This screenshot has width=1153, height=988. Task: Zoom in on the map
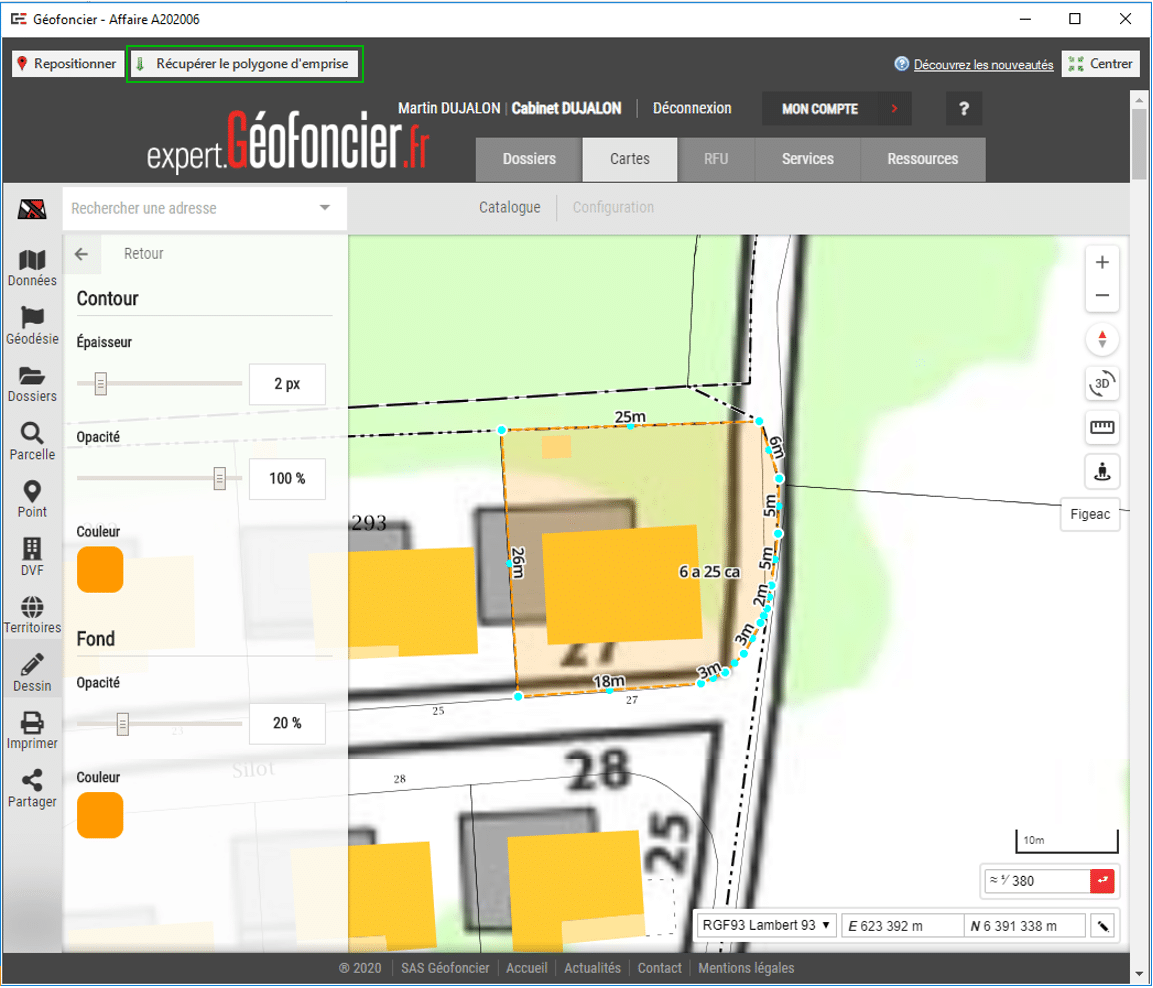click(1102, 263)
